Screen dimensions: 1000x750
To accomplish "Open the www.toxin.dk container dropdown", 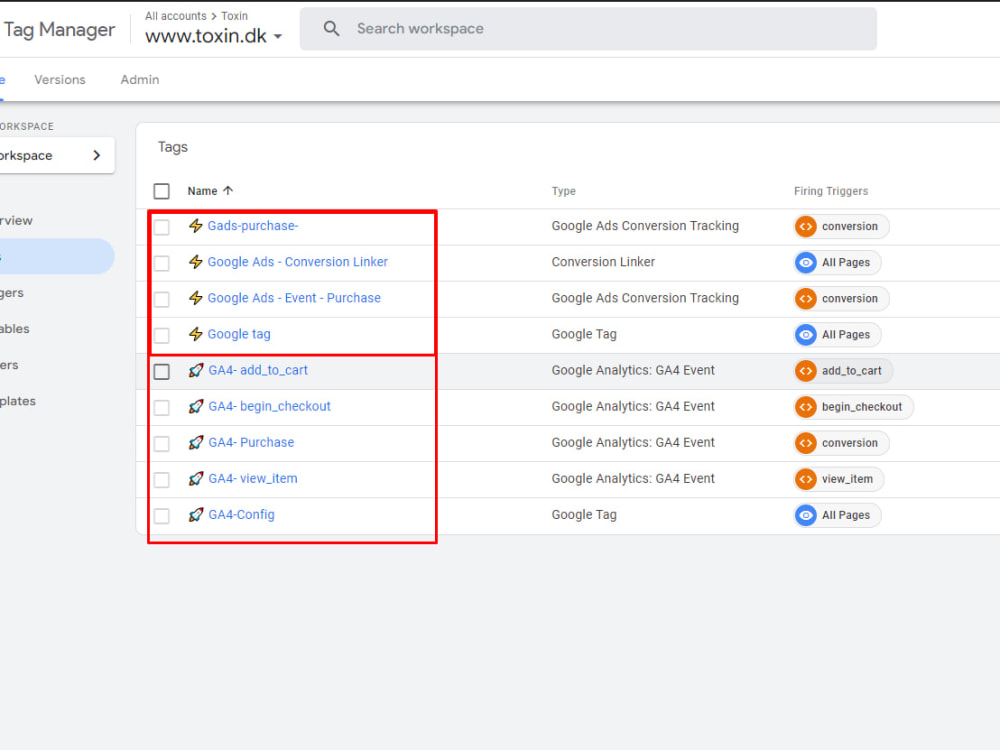I will click(277, 35).
